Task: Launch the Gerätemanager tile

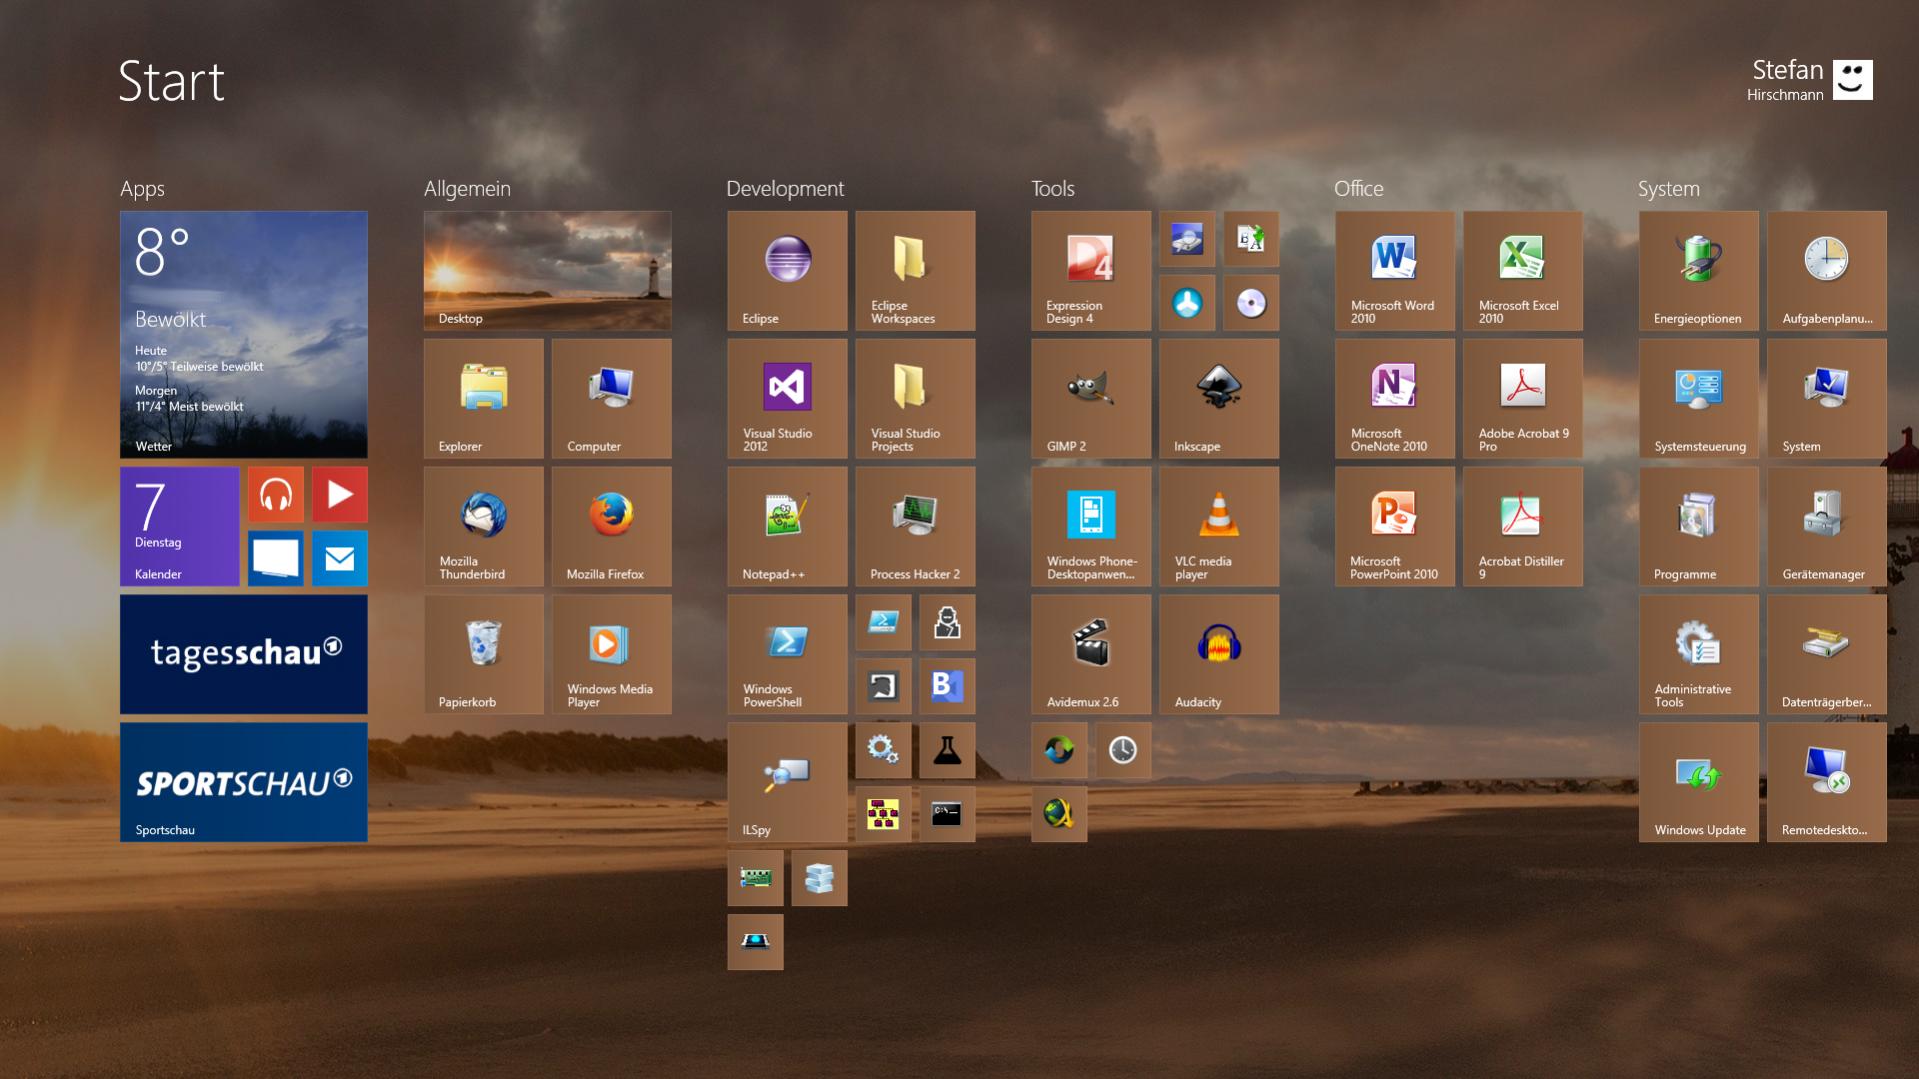Action: pos(1828,526)
